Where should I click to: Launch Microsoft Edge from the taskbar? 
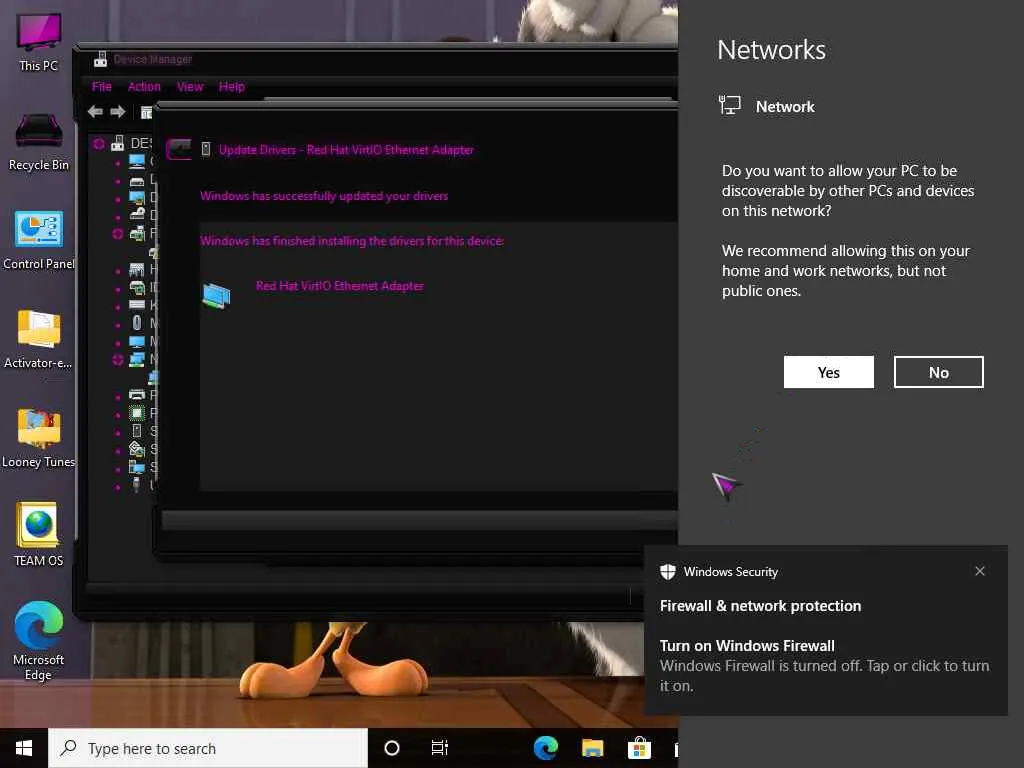(545, 748)
